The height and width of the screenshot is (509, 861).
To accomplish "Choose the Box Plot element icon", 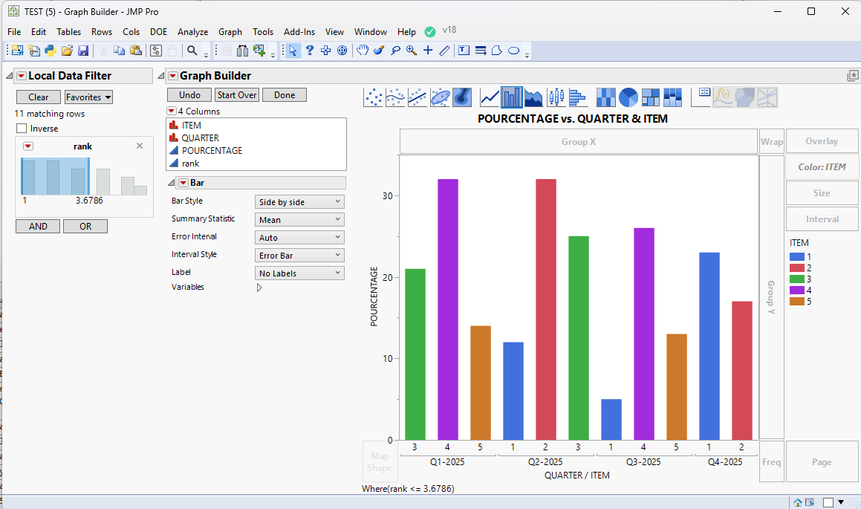I will click(x=557, y=97).
